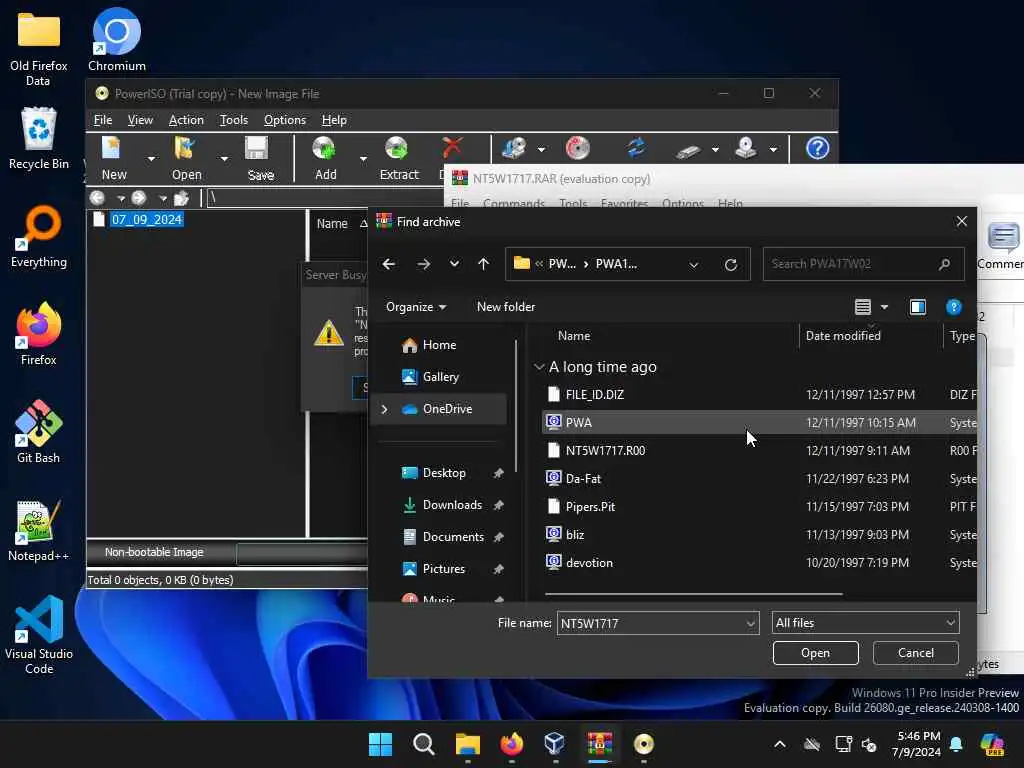Viewport: 1024px width, 768px height.
Task: Open the New button dropdown arrow in PowerISO
Action: (152, 159)
